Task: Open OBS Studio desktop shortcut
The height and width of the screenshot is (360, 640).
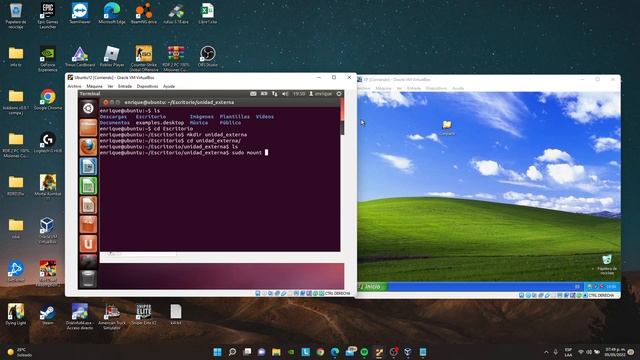Action: [207, 56]
